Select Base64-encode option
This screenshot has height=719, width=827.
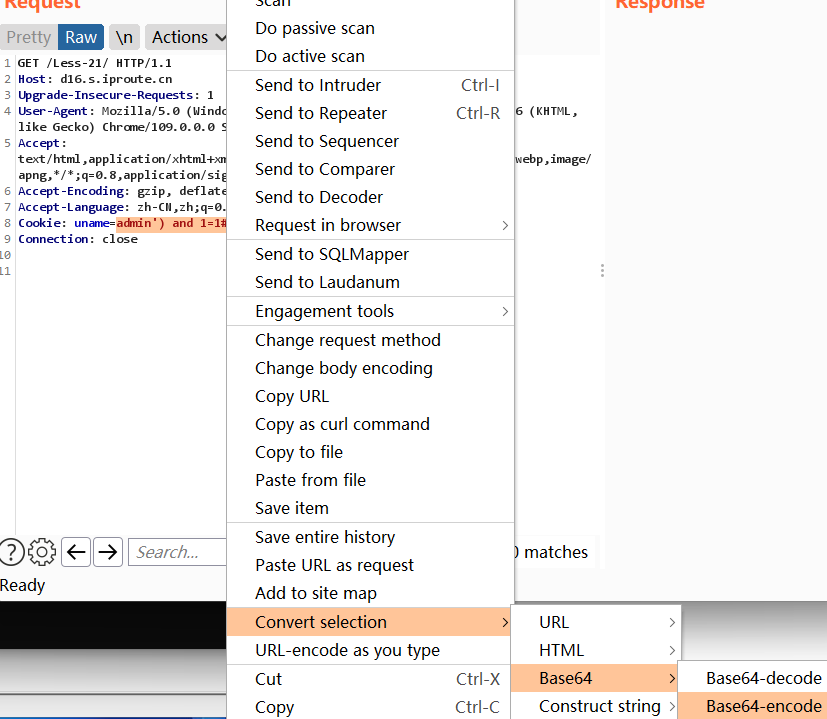coord(763,706)
